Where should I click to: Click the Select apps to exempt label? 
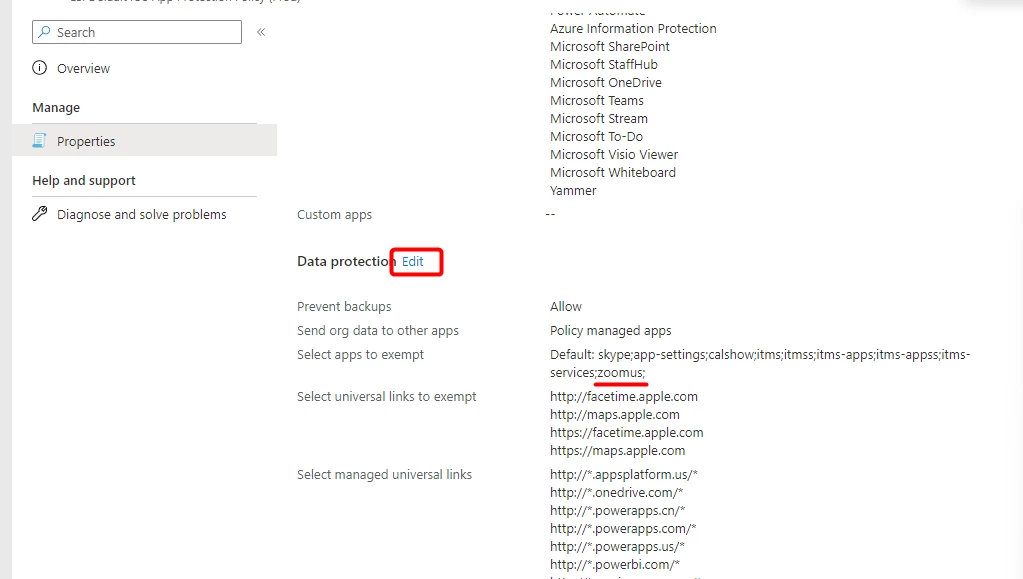pyautogui.click(x=360, y=354)
